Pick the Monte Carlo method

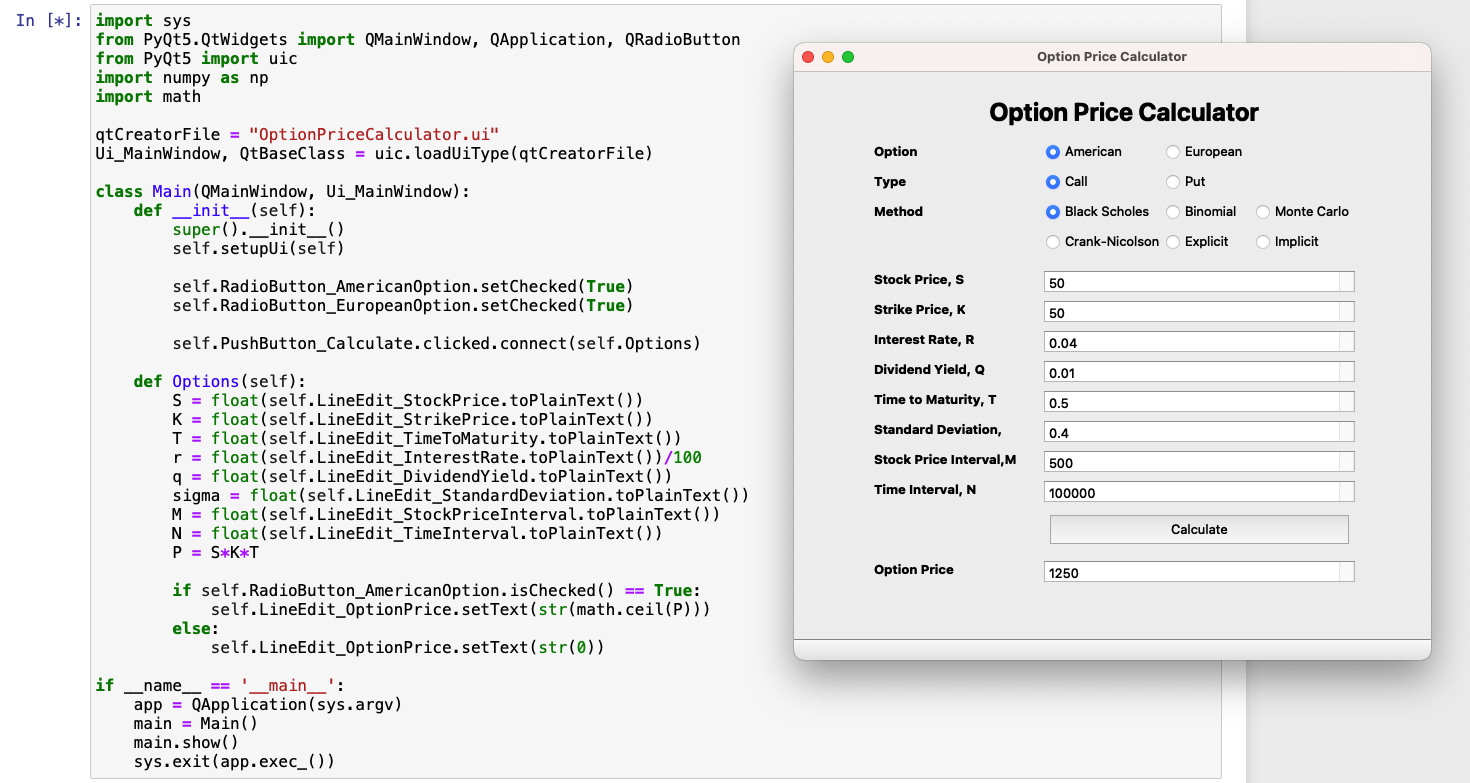[x=1263, y=212]
